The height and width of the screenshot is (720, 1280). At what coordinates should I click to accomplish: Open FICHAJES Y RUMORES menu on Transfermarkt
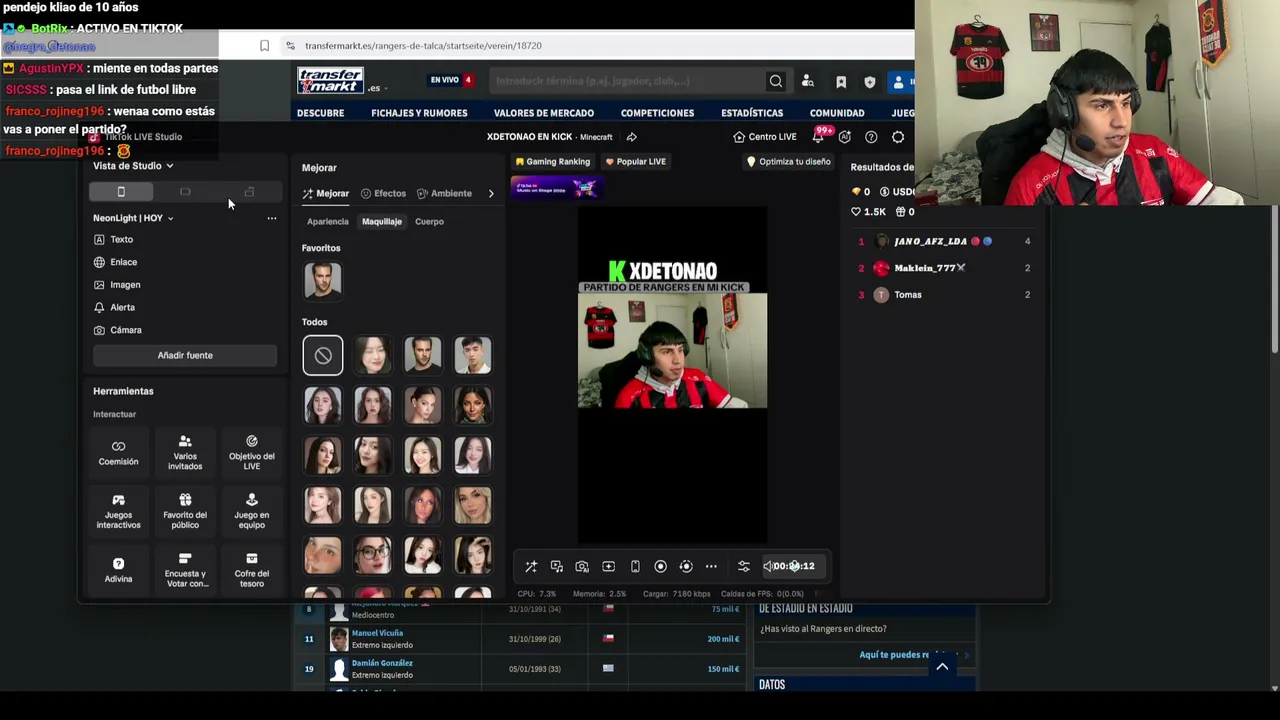(419, 113)
